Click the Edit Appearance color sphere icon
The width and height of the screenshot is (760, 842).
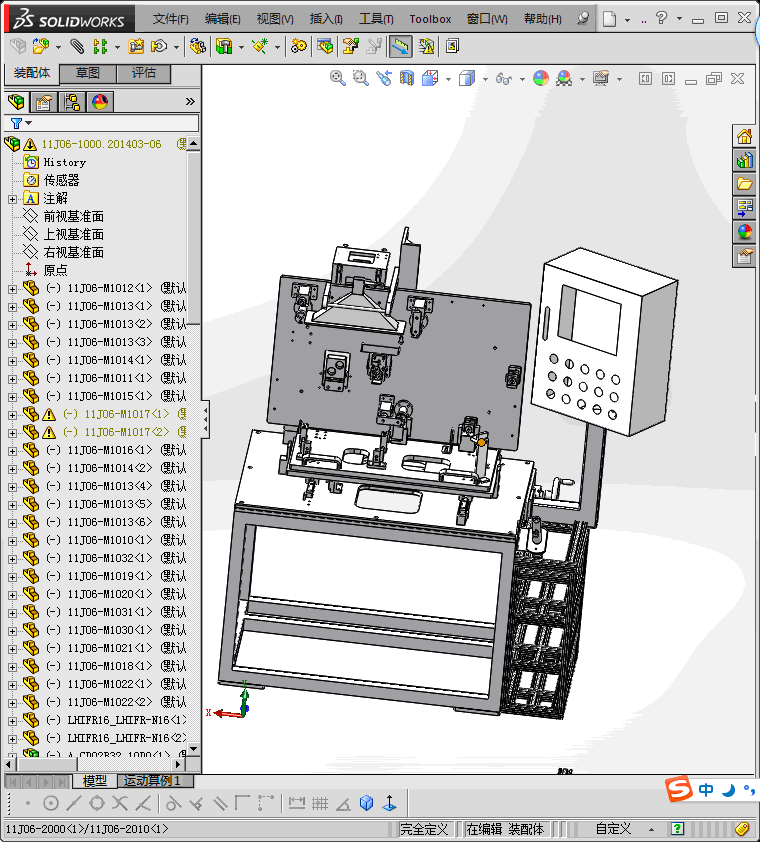click(541, 78)
